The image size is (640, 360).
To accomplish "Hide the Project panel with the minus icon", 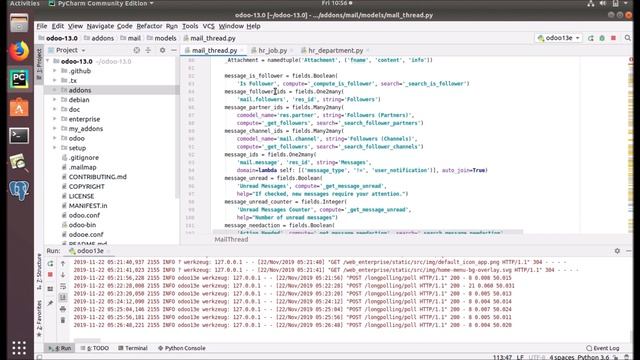I will coord(174,50).
